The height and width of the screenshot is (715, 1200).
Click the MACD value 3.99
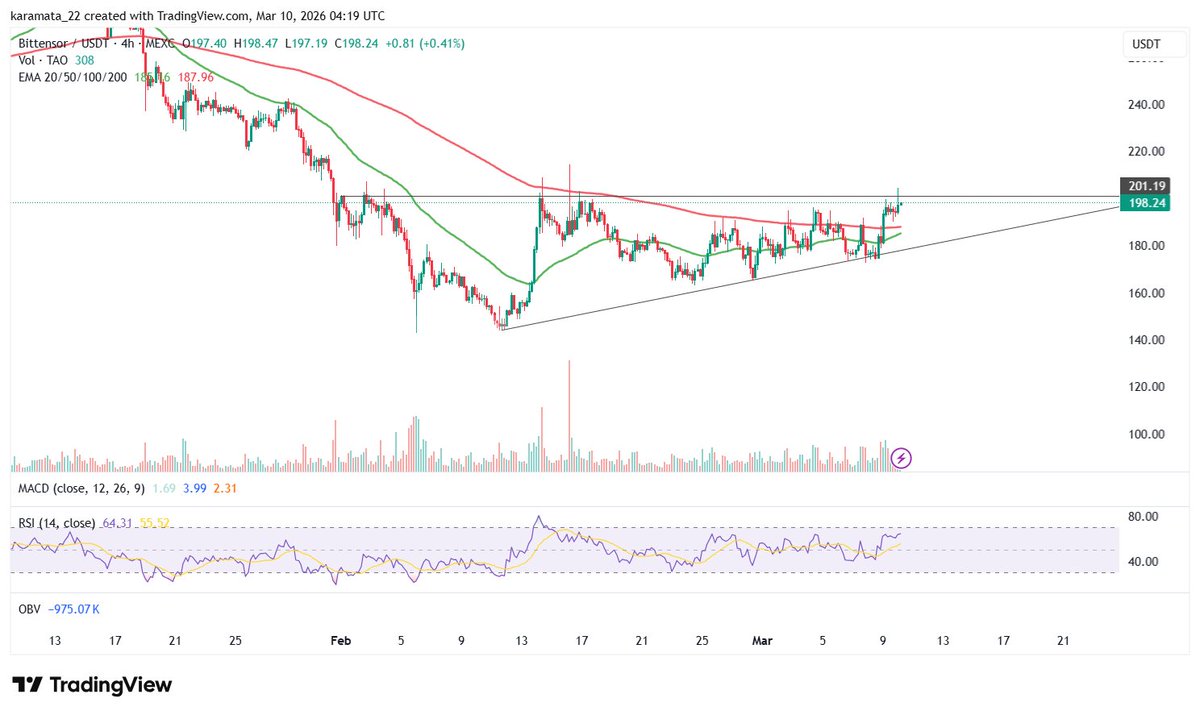pyautogui.click(x=193, y=488)
